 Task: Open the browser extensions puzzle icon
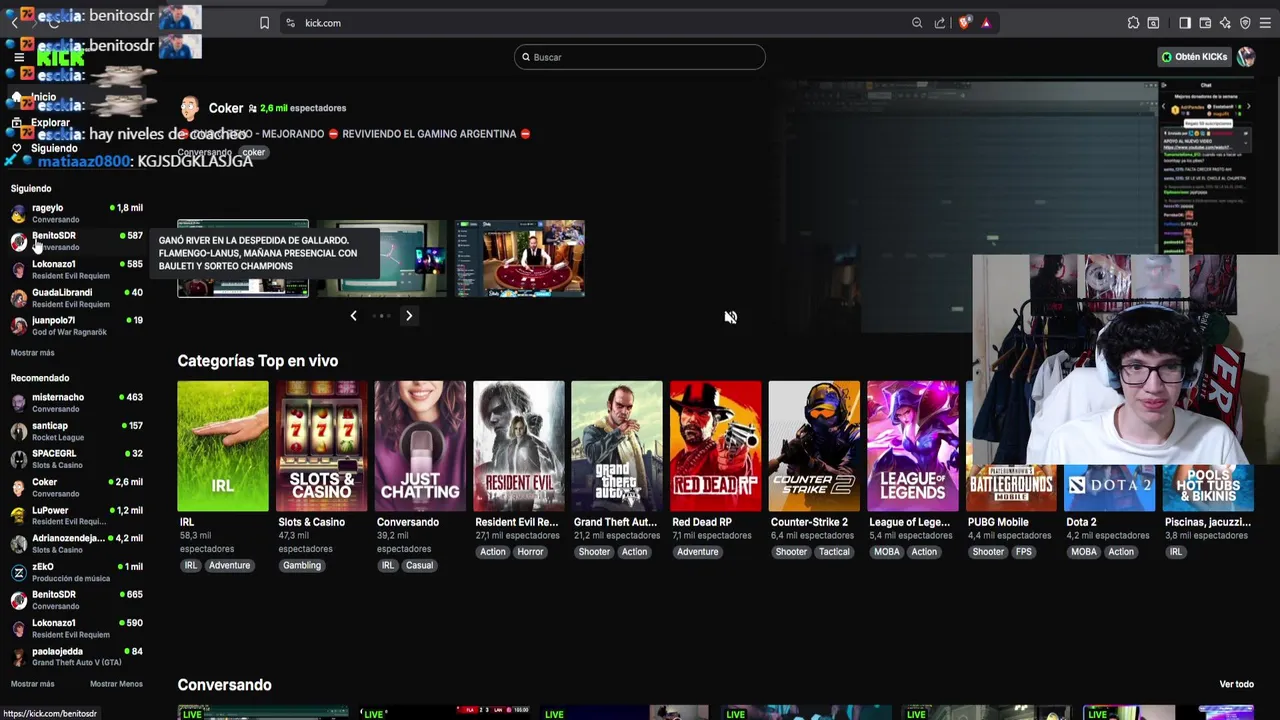1133,23
